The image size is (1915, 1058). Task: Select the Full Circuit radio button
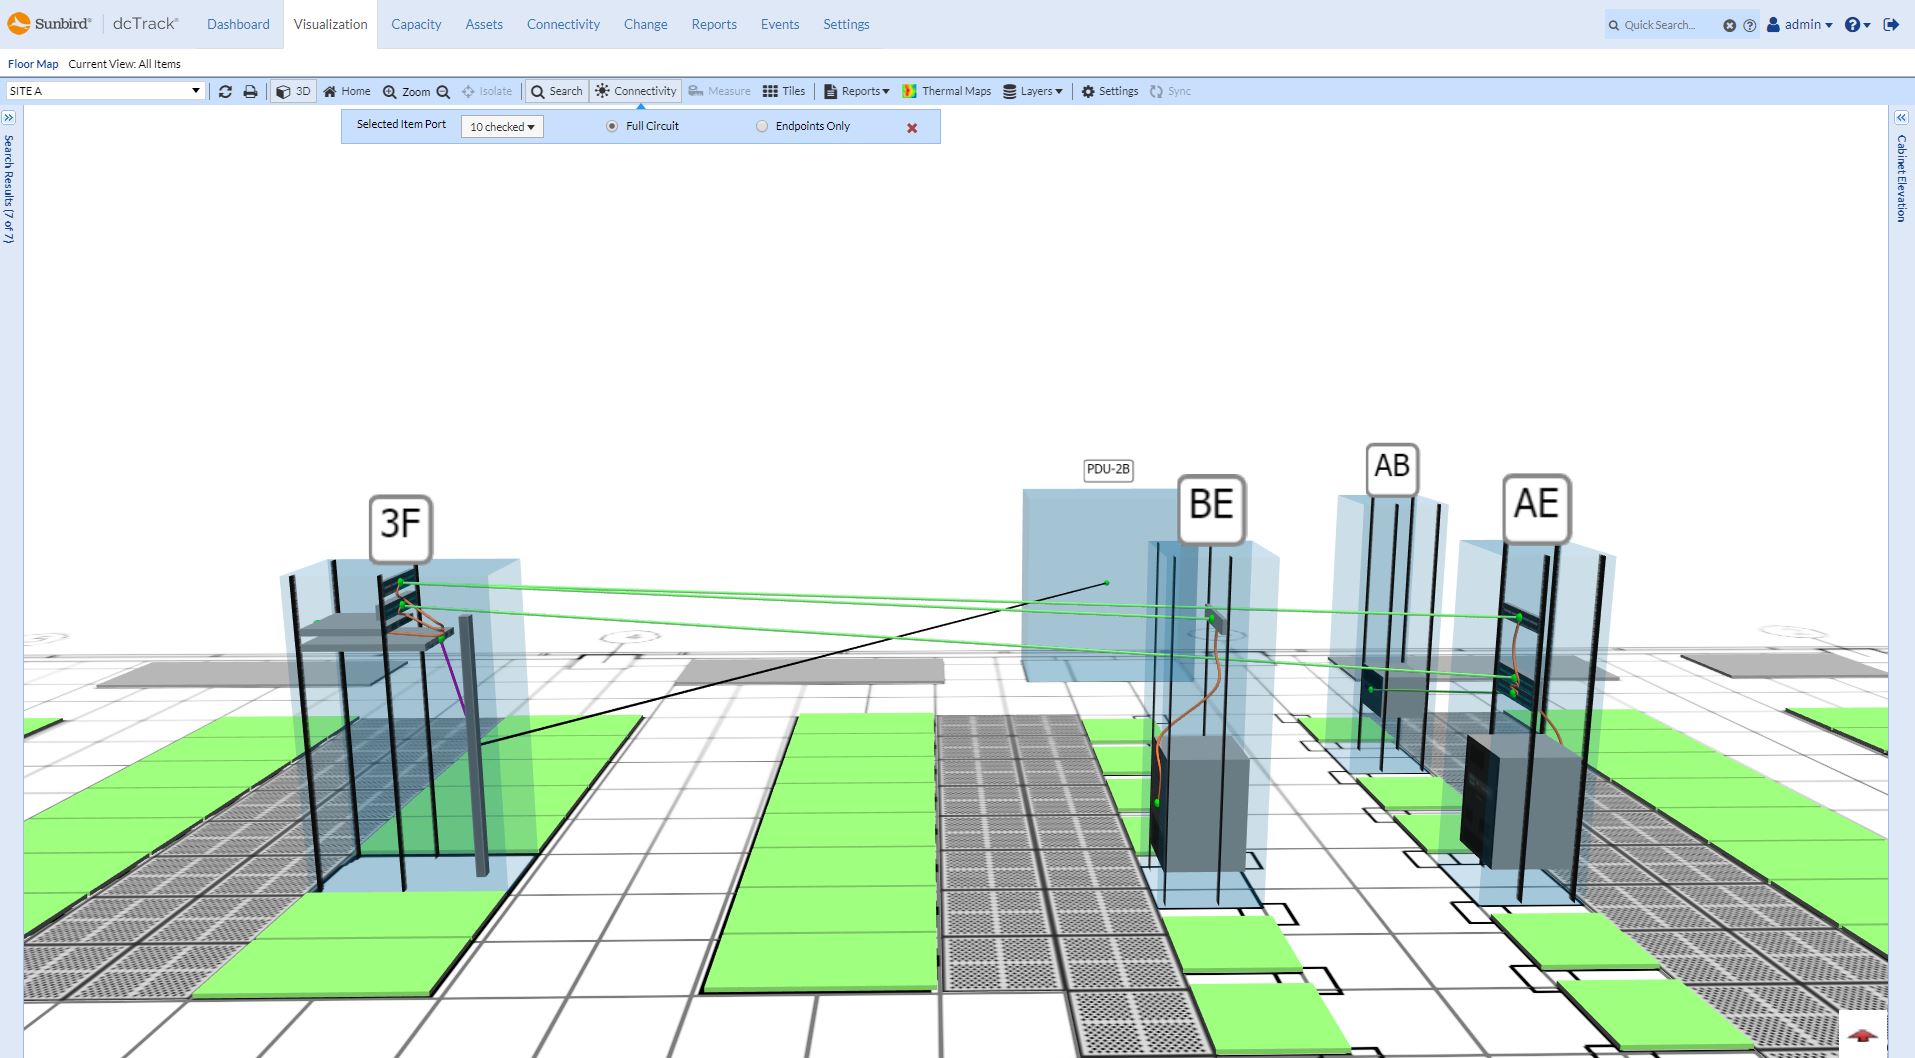pos(612,126)
